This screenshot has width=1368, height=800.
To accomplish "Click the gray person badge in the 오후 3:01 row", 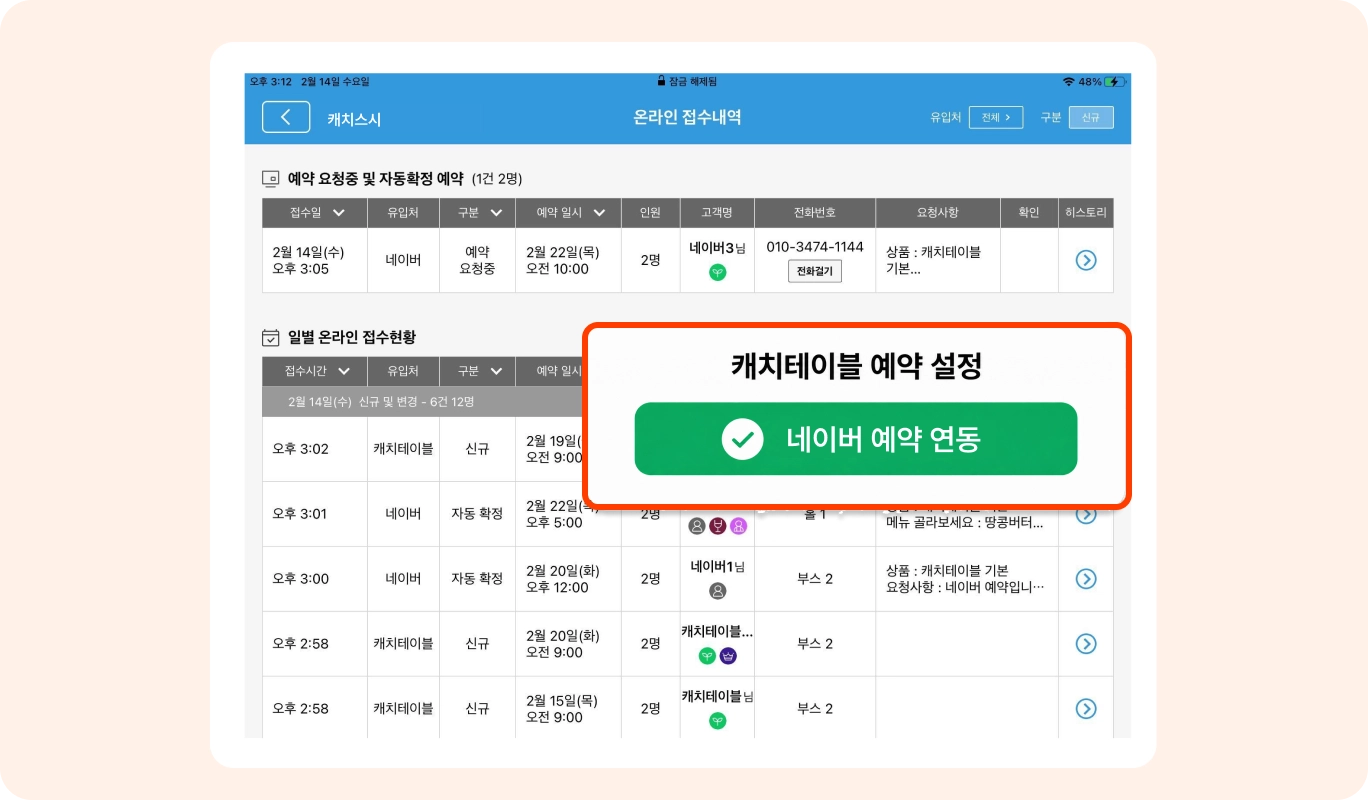I will 697,526.
